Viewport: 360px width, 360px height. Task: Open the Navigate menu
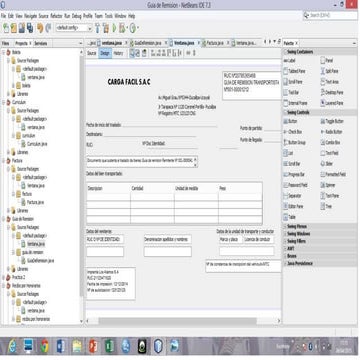pyautogui.click(x=30, y=16)
